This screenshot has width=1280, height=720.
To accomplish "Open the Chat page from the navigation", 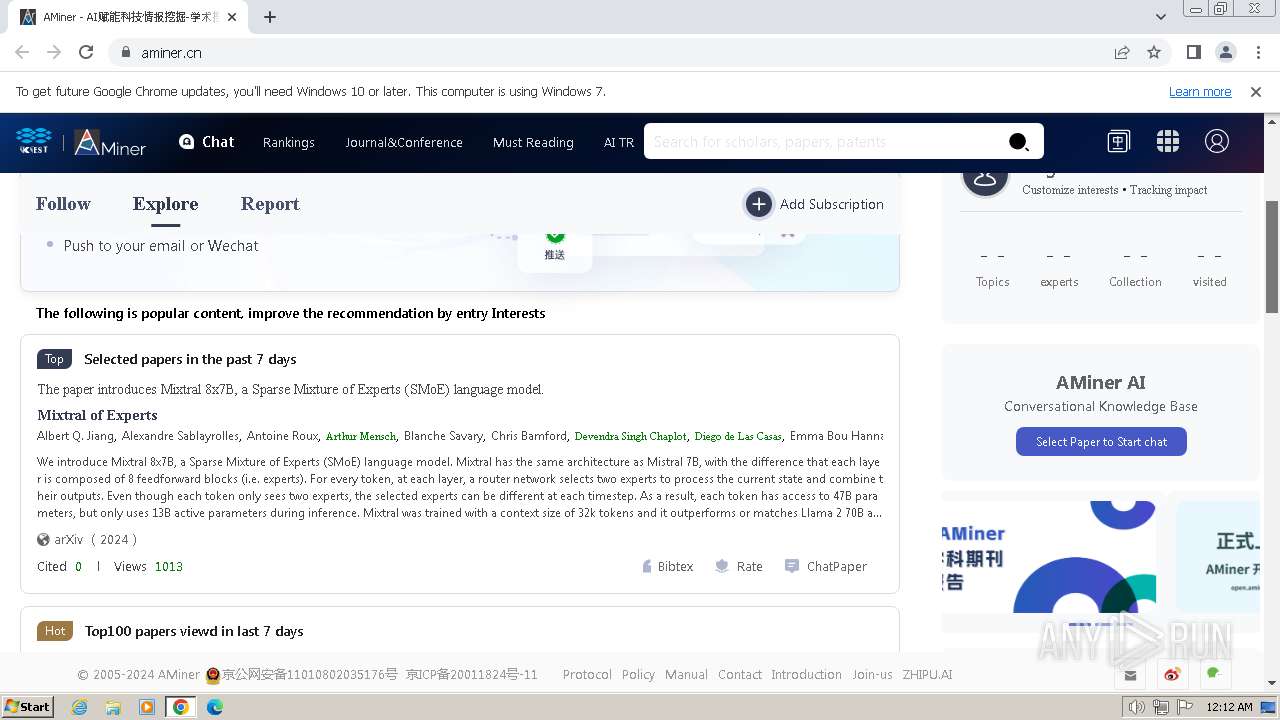I will tap(206, 142).
